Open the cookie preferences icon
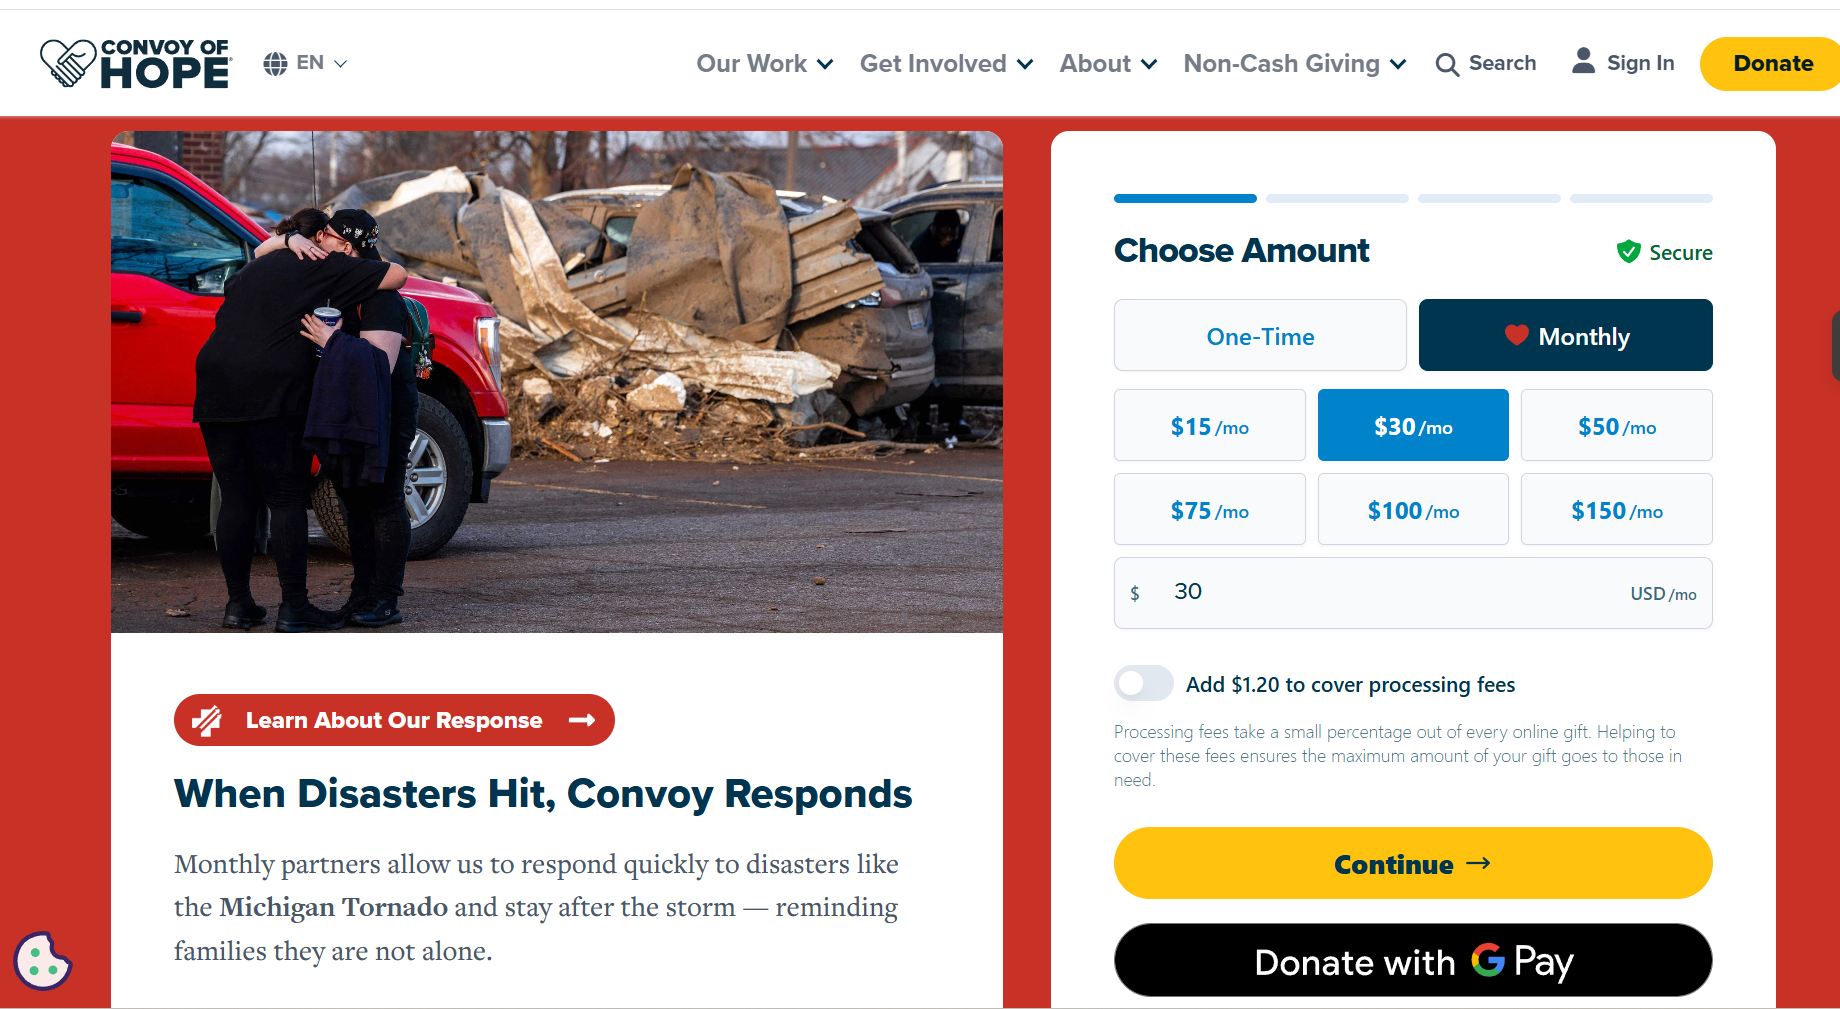1840x1009 pixels. [x=42, y=961]
